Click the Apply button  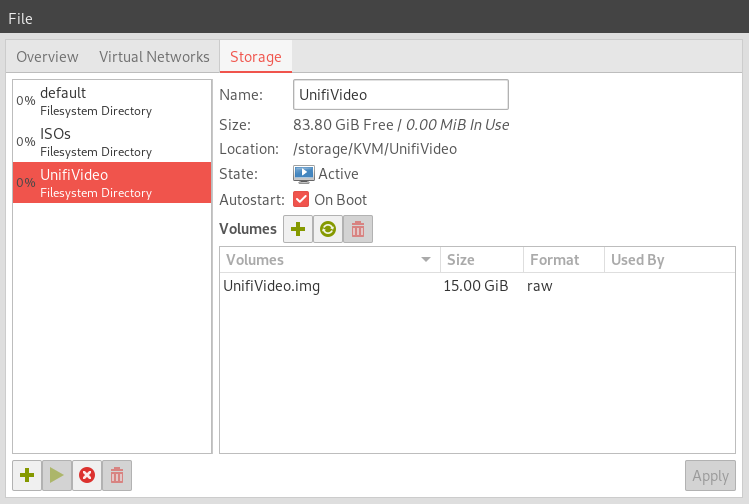tap(710, 476)
